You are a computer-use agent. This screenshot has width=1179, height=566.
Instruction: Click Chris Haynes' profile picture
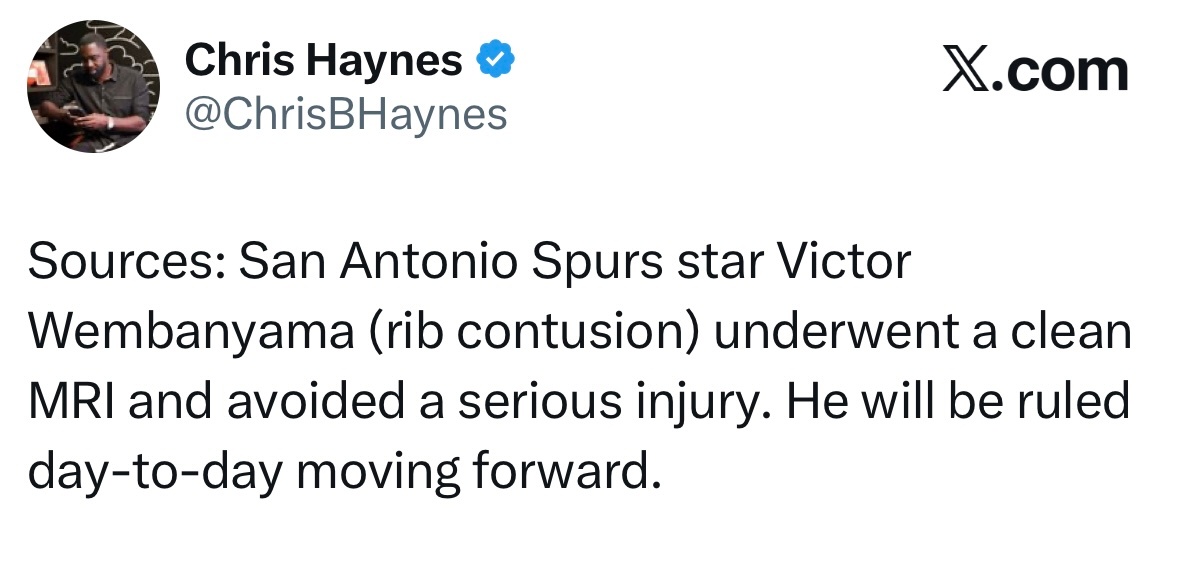[x=93, y=86]
